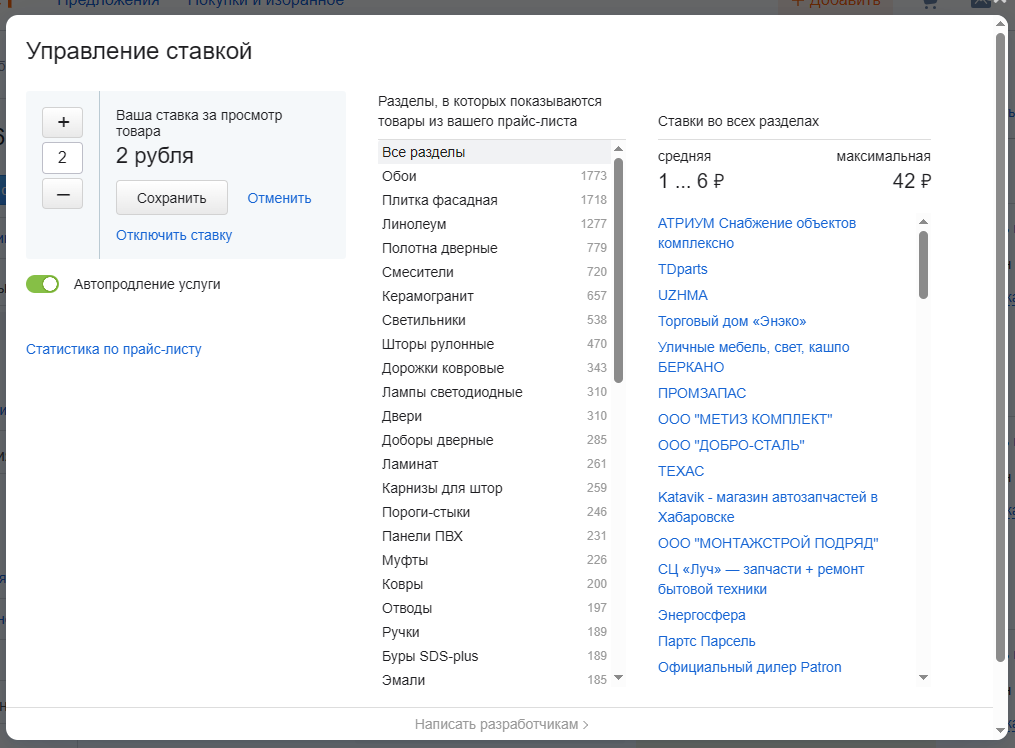Select the Дорожки ковровые section
The width and height of the screenshot is (1015, 748).
494,368
